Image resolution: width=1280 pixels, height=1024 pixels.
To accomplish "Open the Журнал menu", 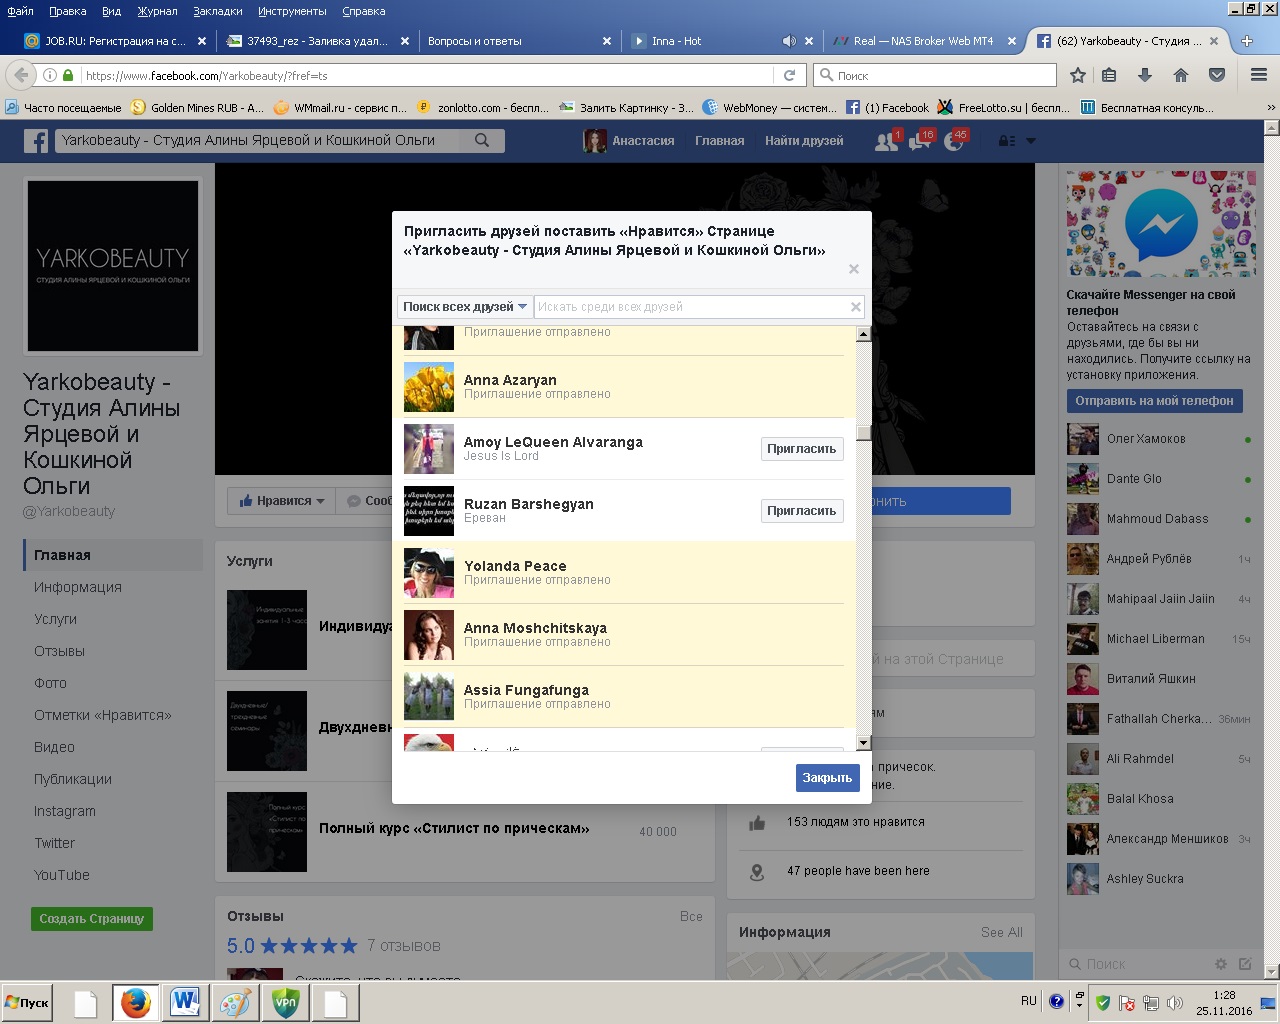I will (x=157, y=11).
